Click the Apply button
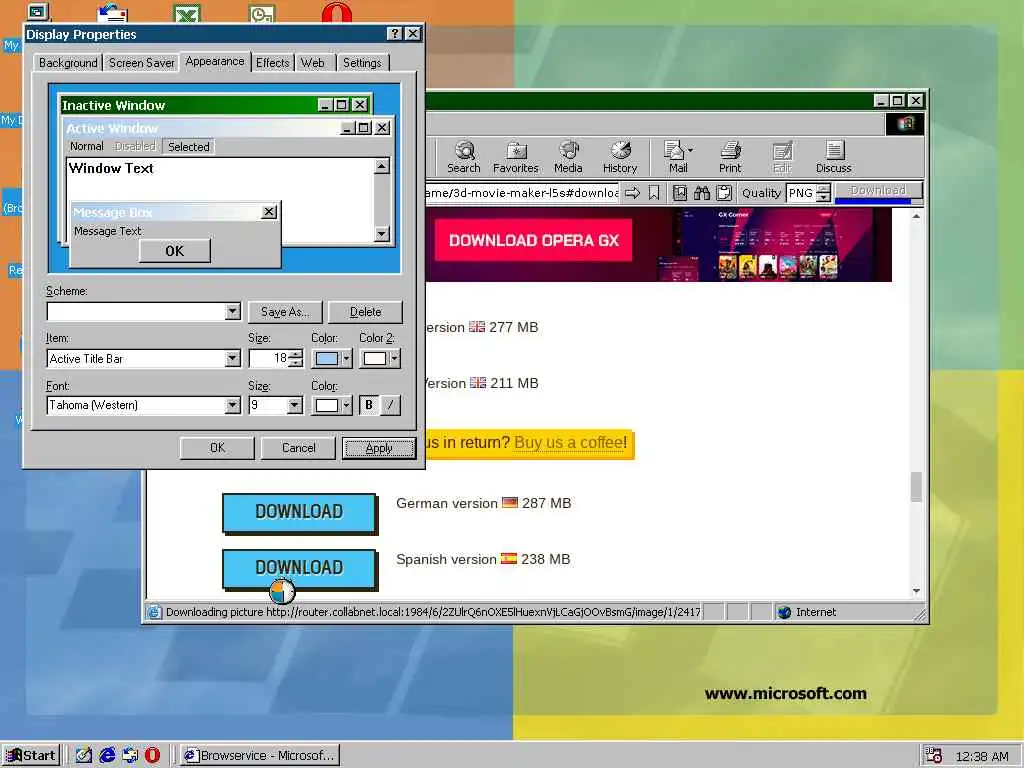The width and height of the screenshot is (1024, 768). click(379, 447)
